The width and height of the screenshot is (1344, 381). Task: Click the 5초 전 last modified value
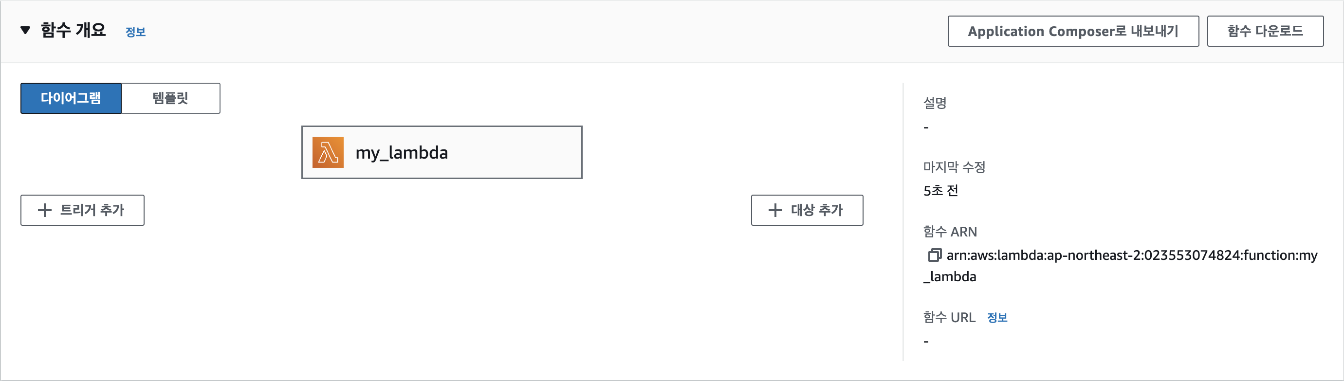point(941,190)
